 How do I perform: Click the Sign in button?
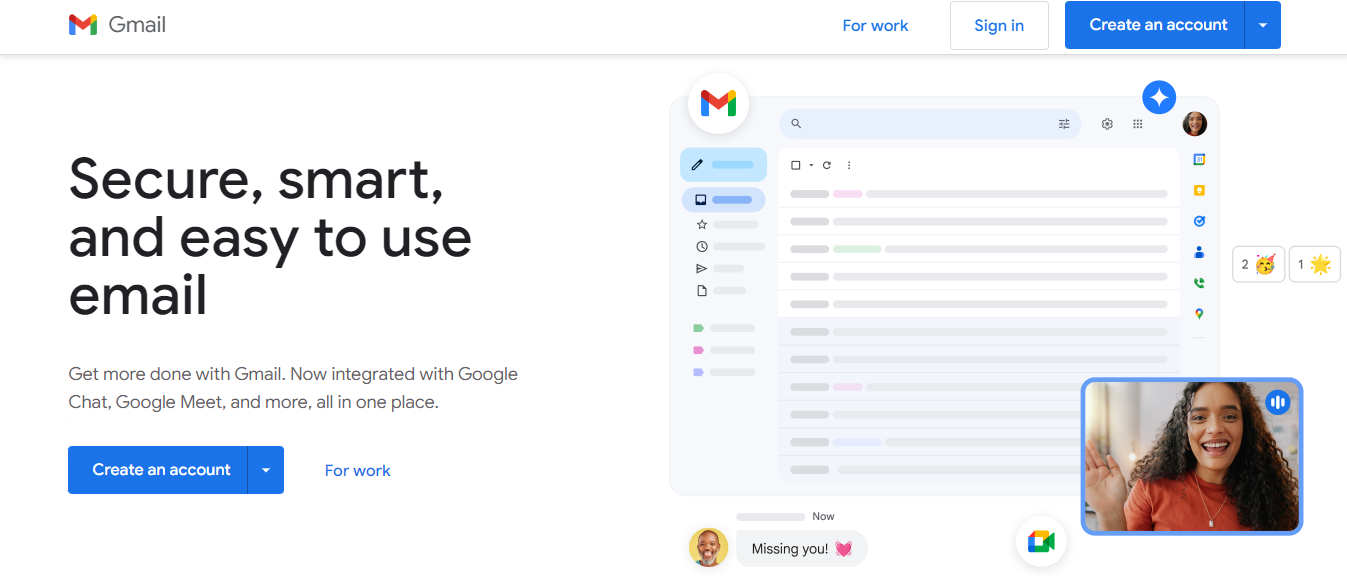[999, 25]
